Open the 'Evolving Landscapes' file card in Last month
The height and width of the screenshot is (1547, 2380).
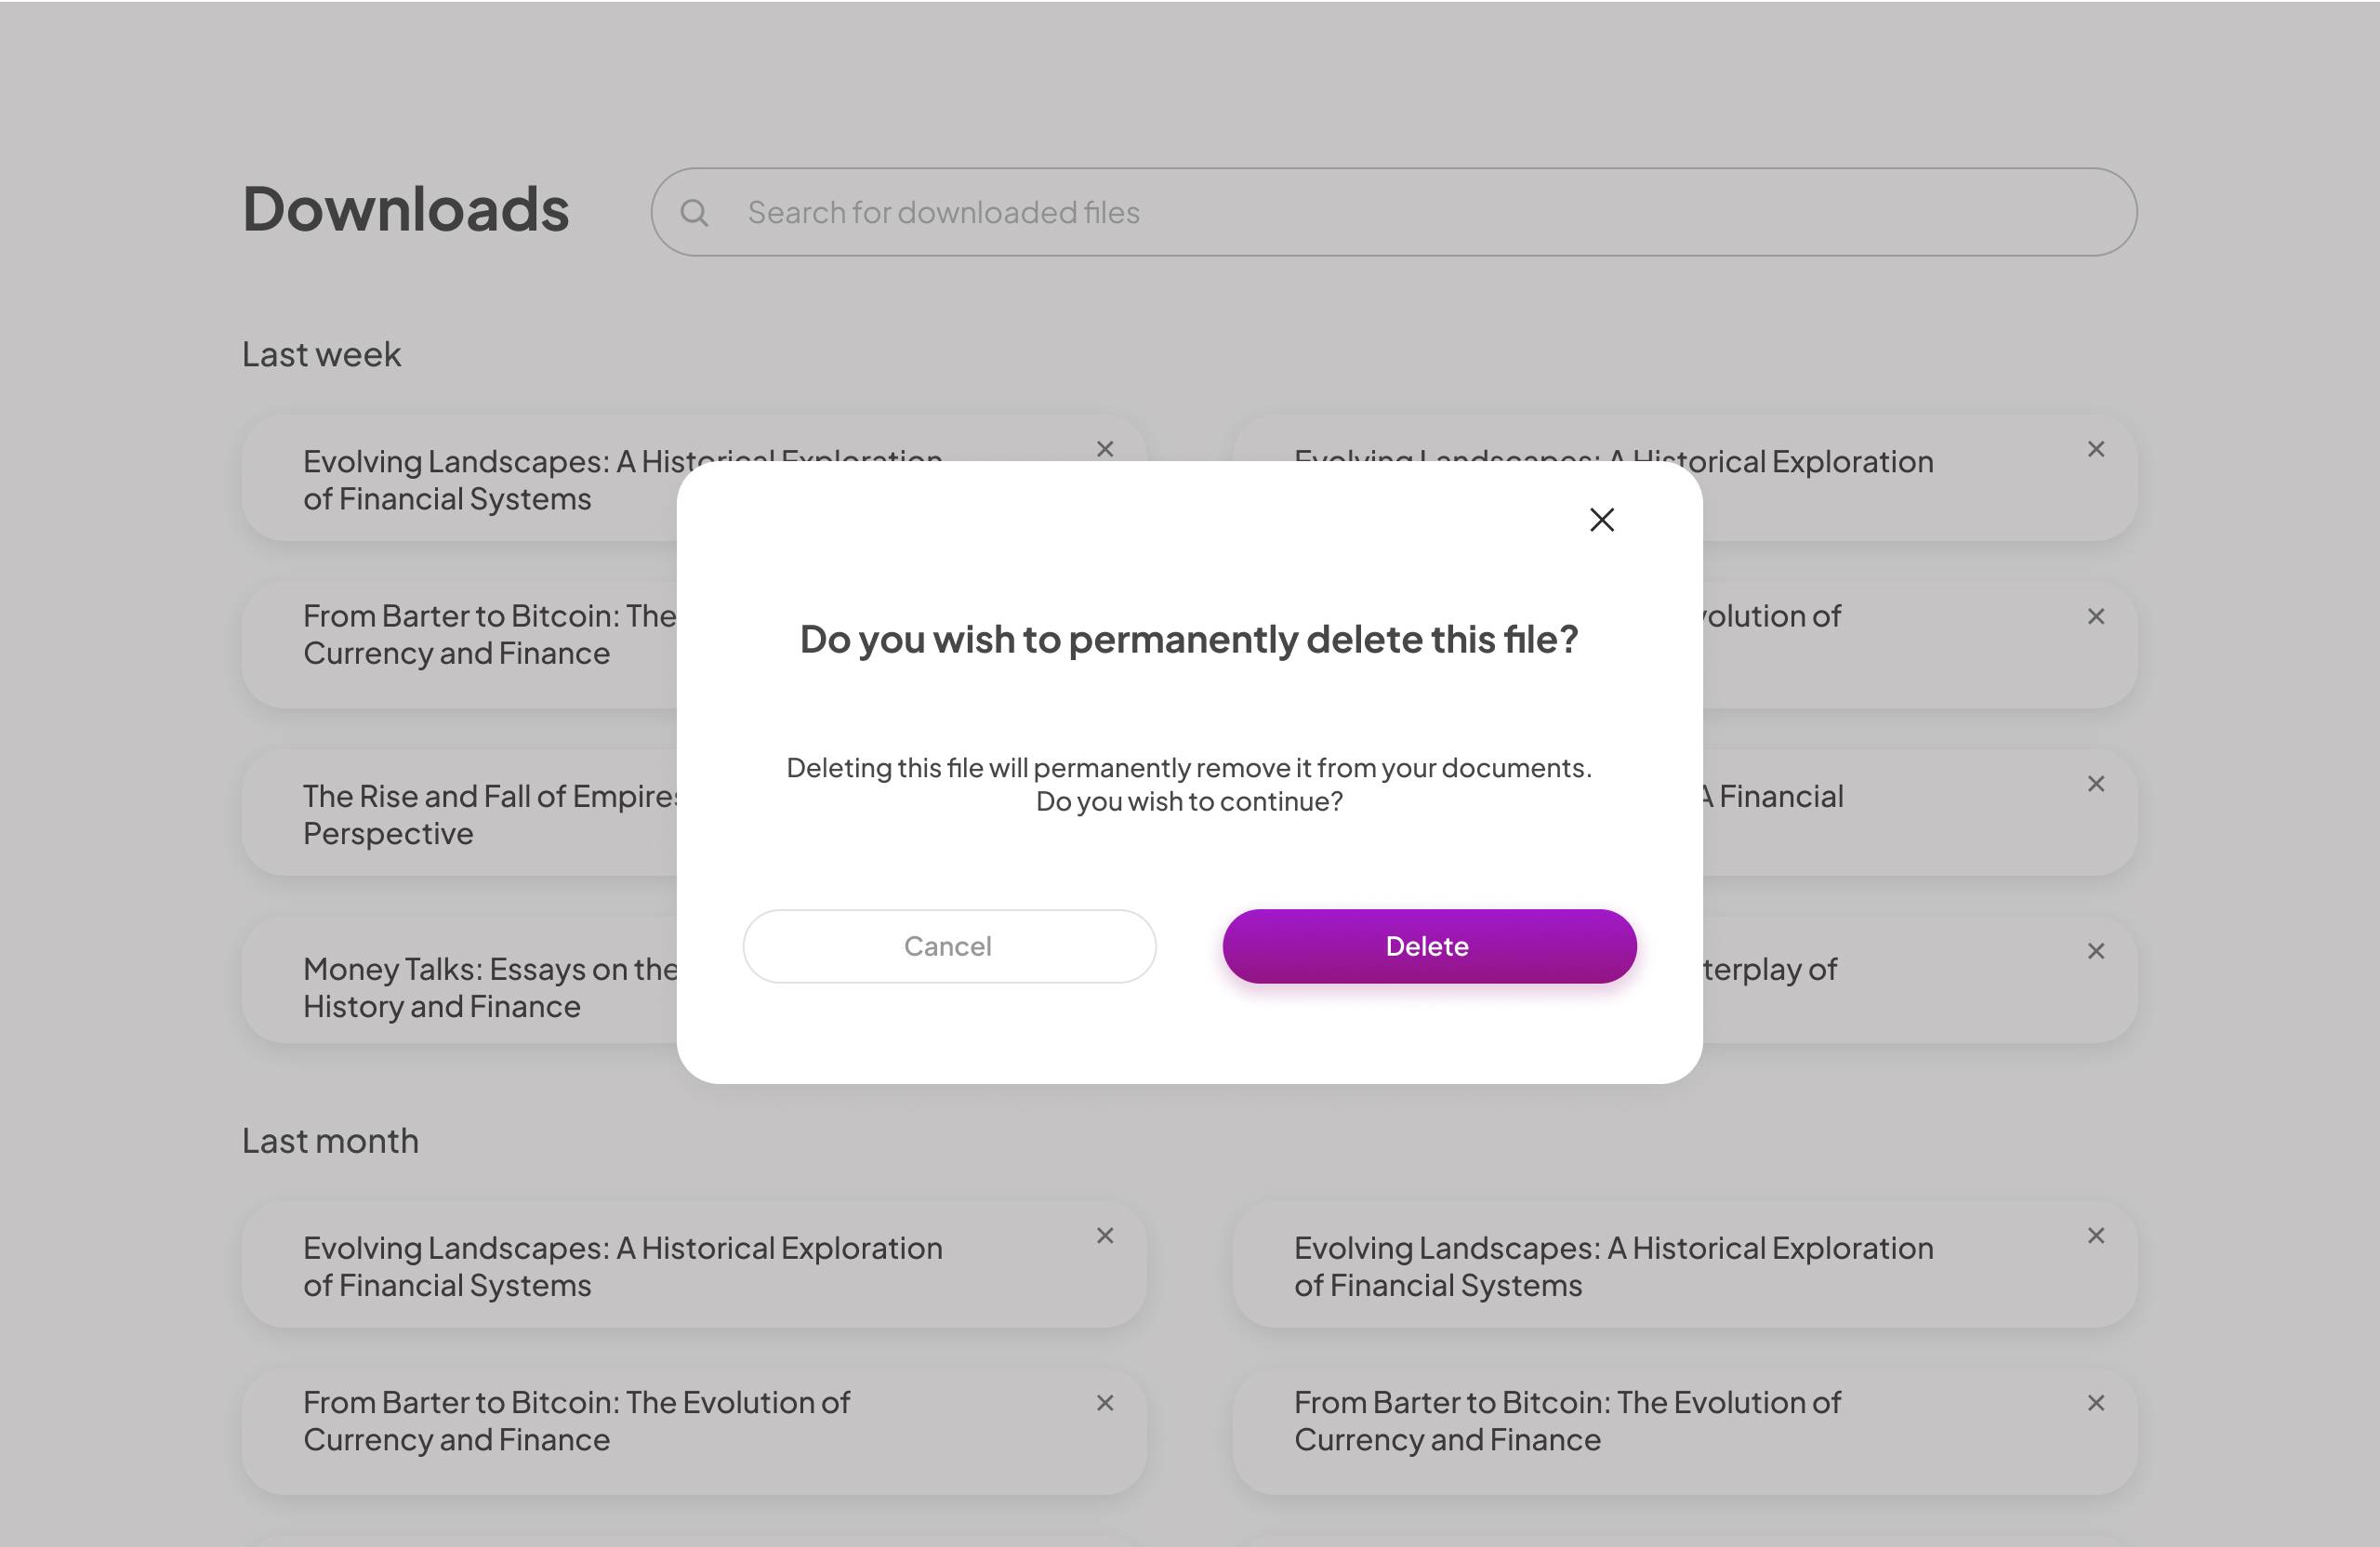(622, 1266)
